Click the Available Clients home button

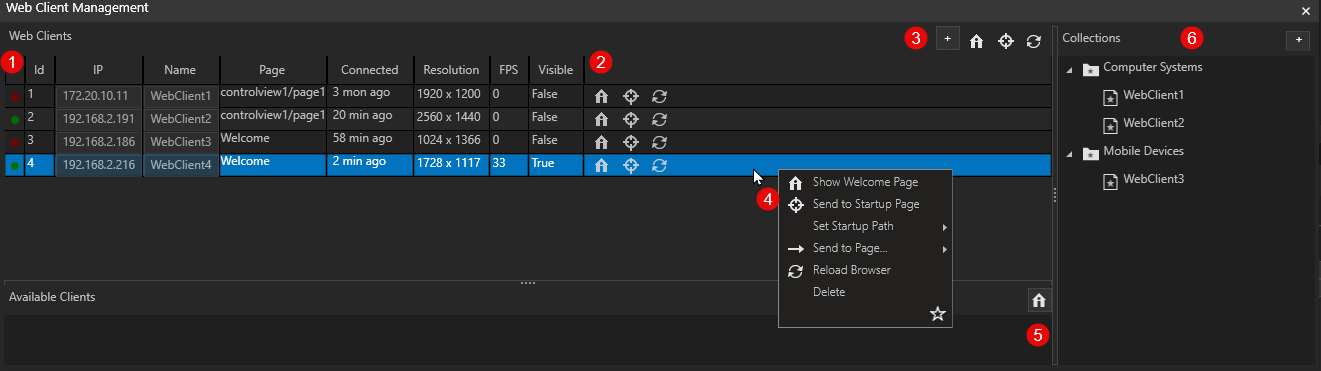pyautogui.click(x=1039, y=299)
